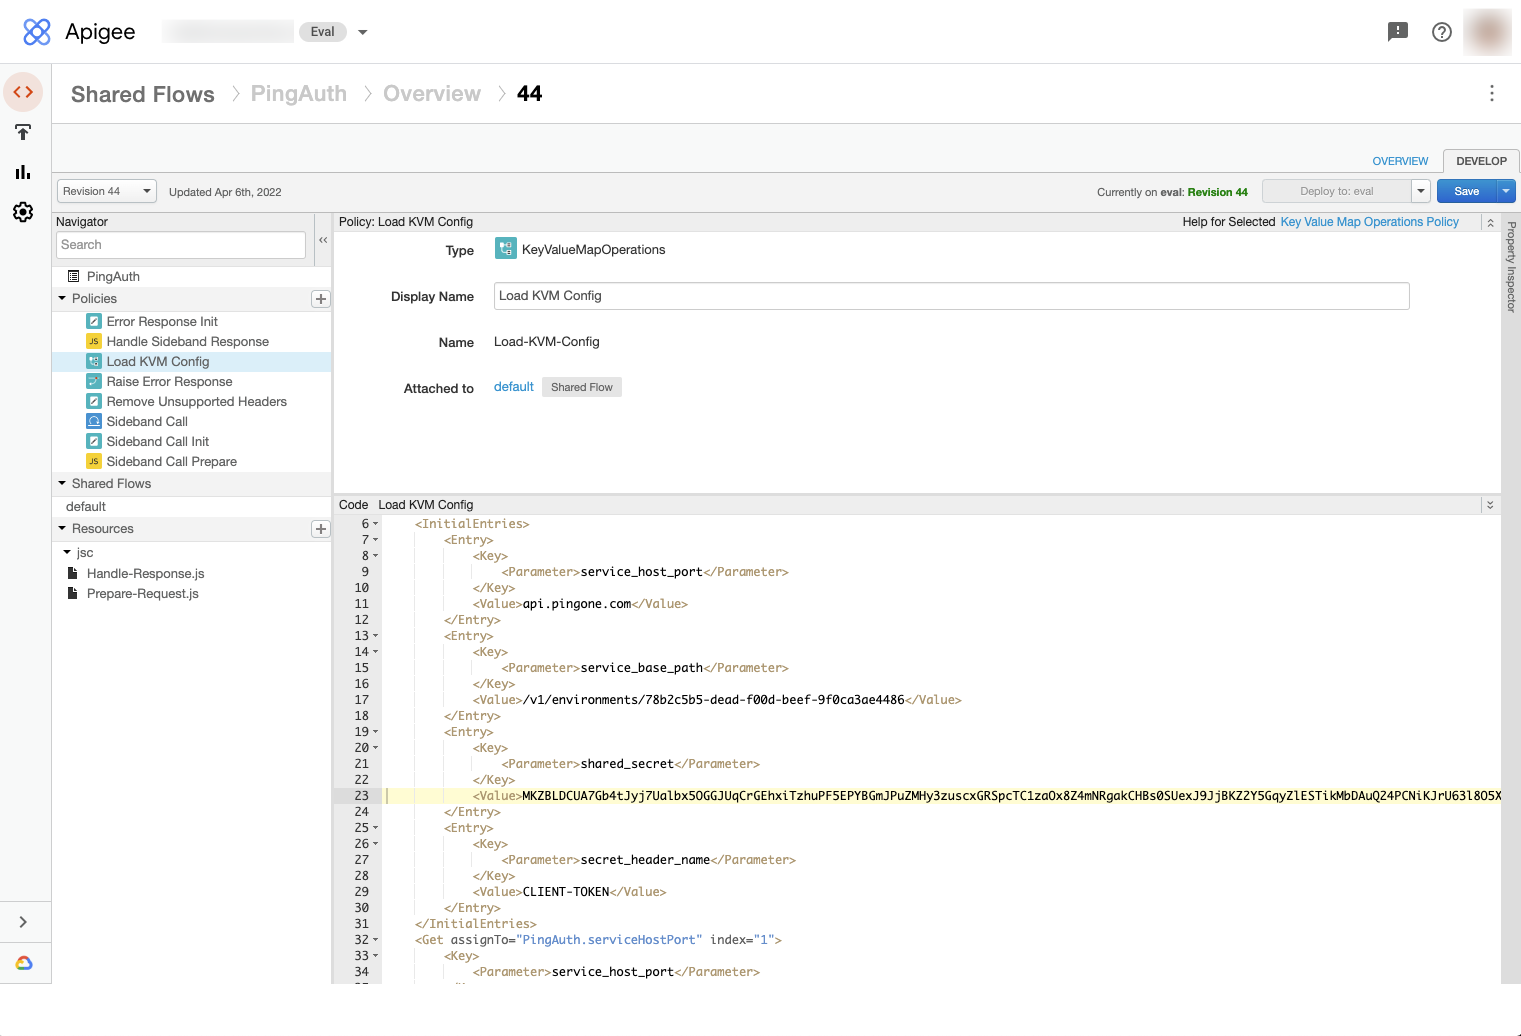Edit the Display Name field
This screenshot has width=1521, height=1036.
[x=951, y=296]
